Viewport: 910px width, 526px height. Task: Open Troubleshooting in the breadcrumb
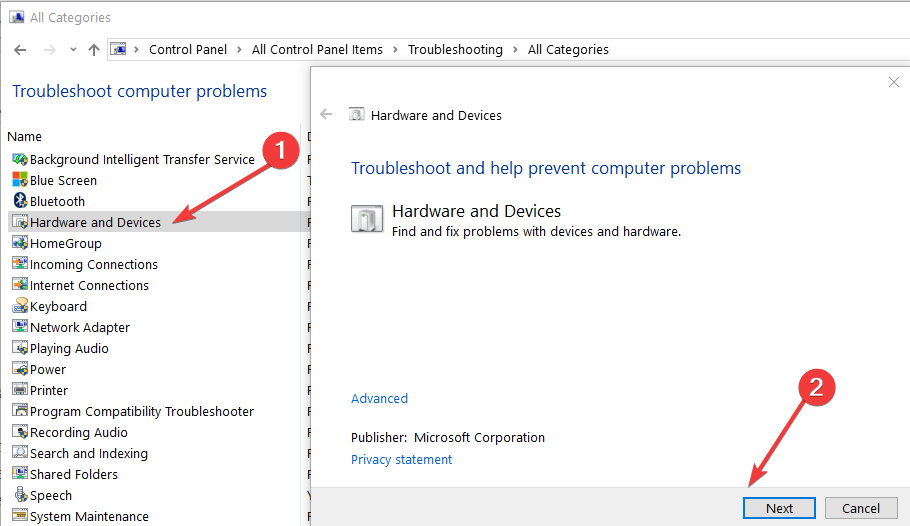tap(455, 50)
